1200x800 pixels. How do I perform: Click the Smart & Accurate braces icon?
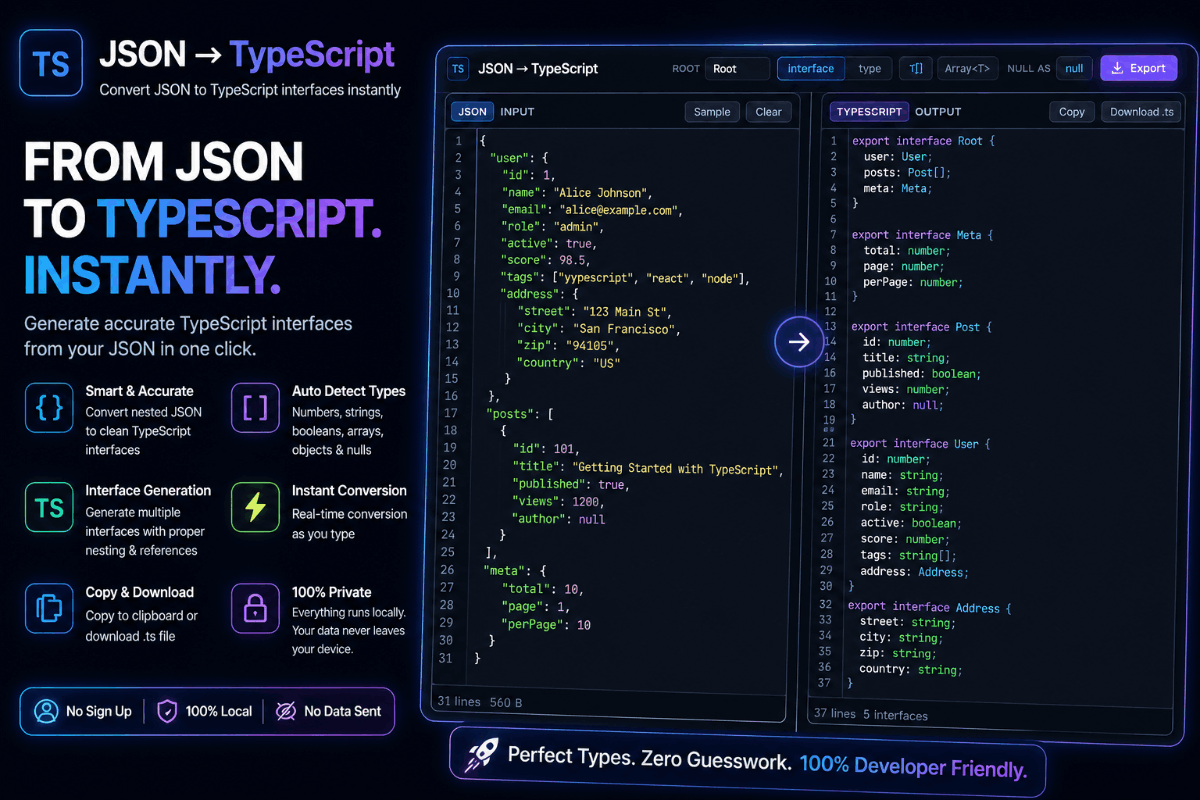coord(49,407)
